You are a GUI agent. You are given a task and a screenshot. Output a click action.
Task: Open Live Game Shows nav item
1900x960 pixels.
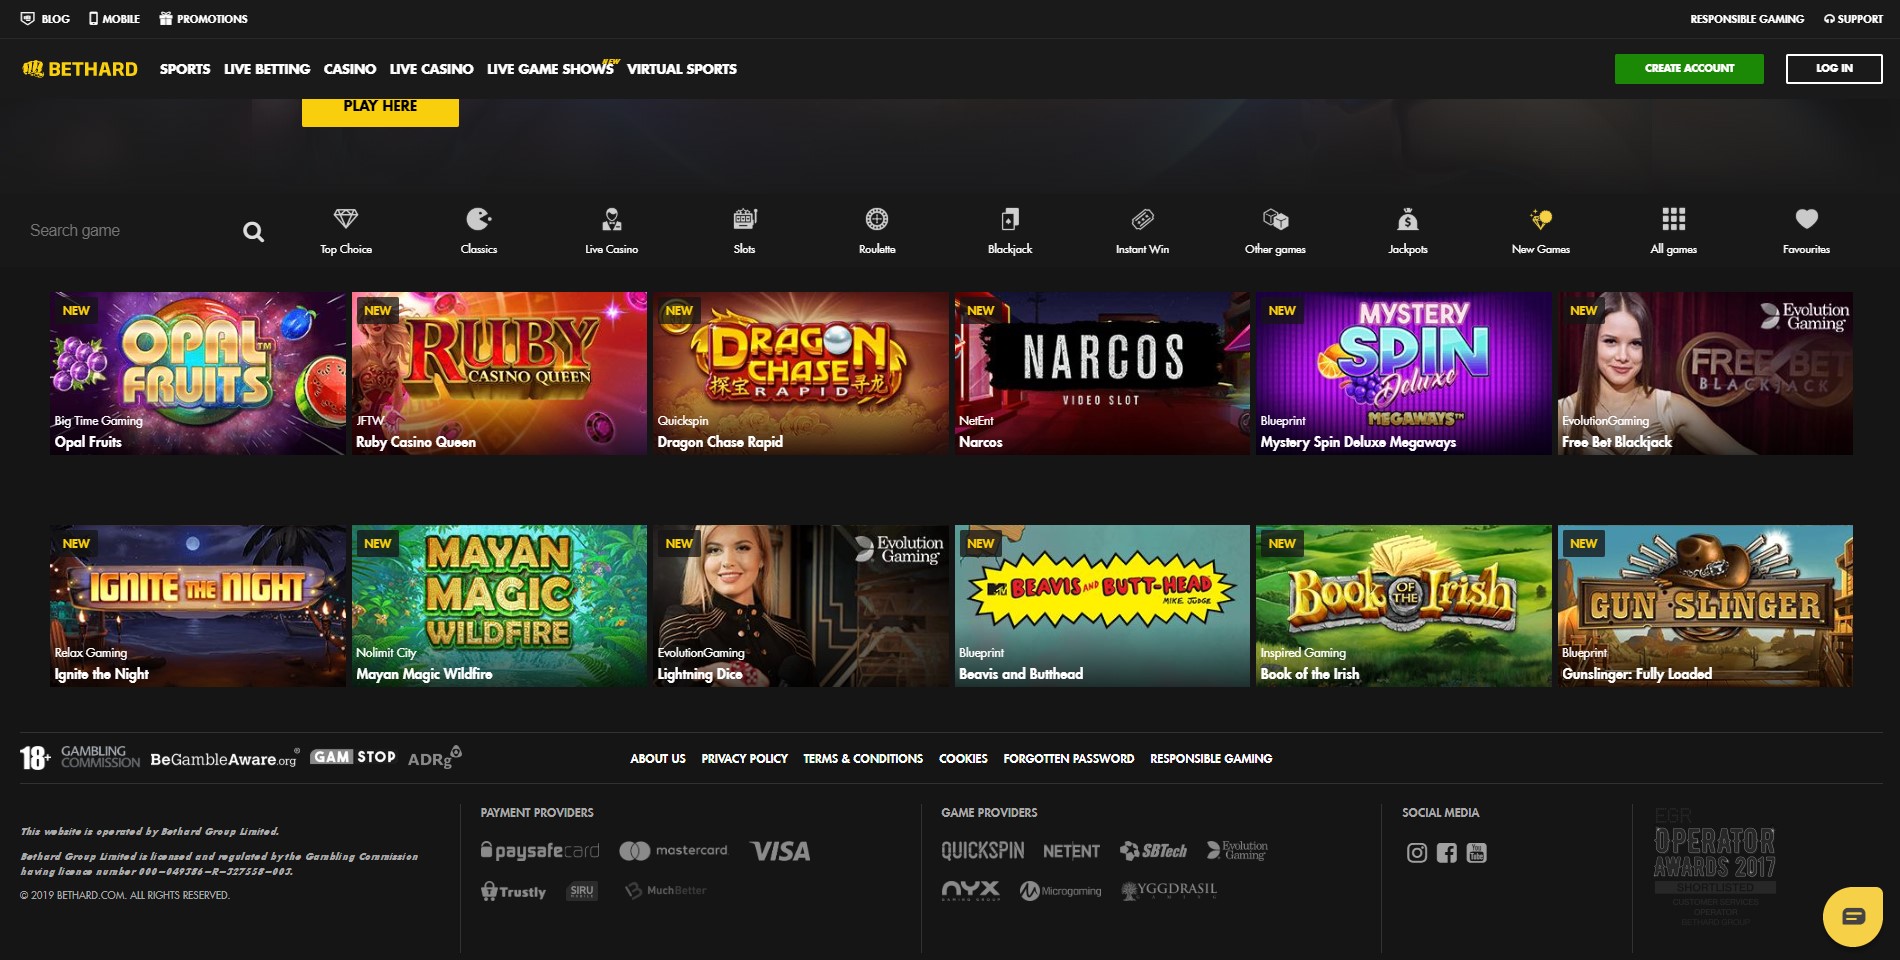click(x=552, y=68)
